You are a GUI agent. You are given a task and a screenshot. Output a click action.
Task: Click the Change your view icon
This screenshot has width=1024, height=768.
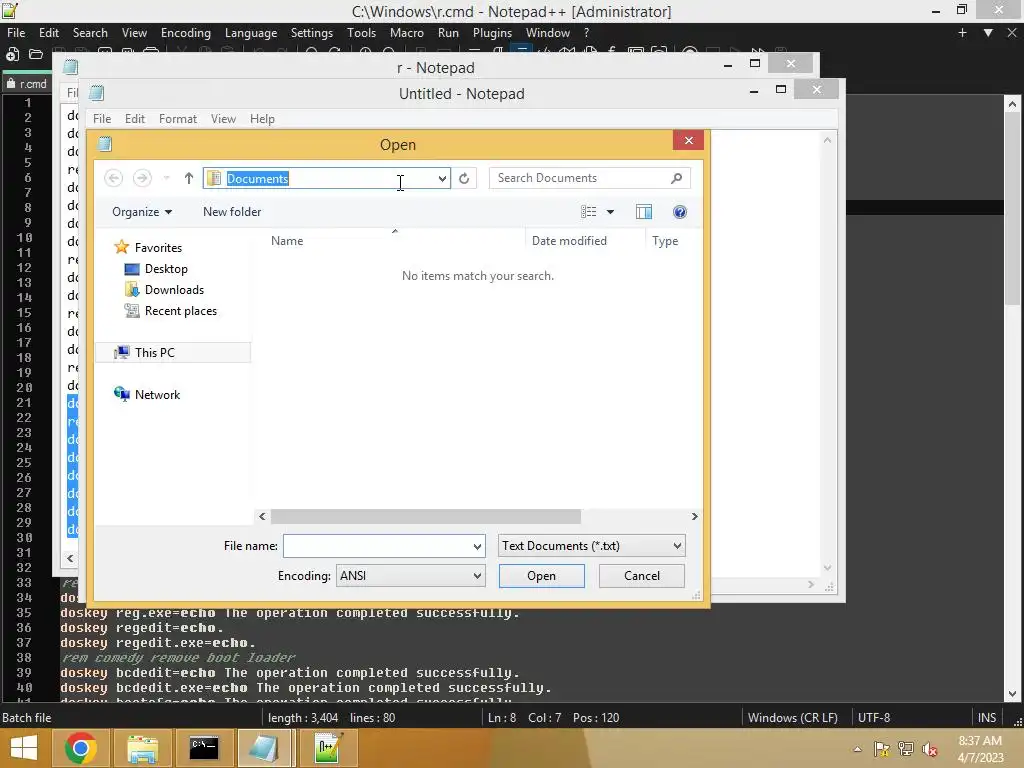click(x=588, y=212)
